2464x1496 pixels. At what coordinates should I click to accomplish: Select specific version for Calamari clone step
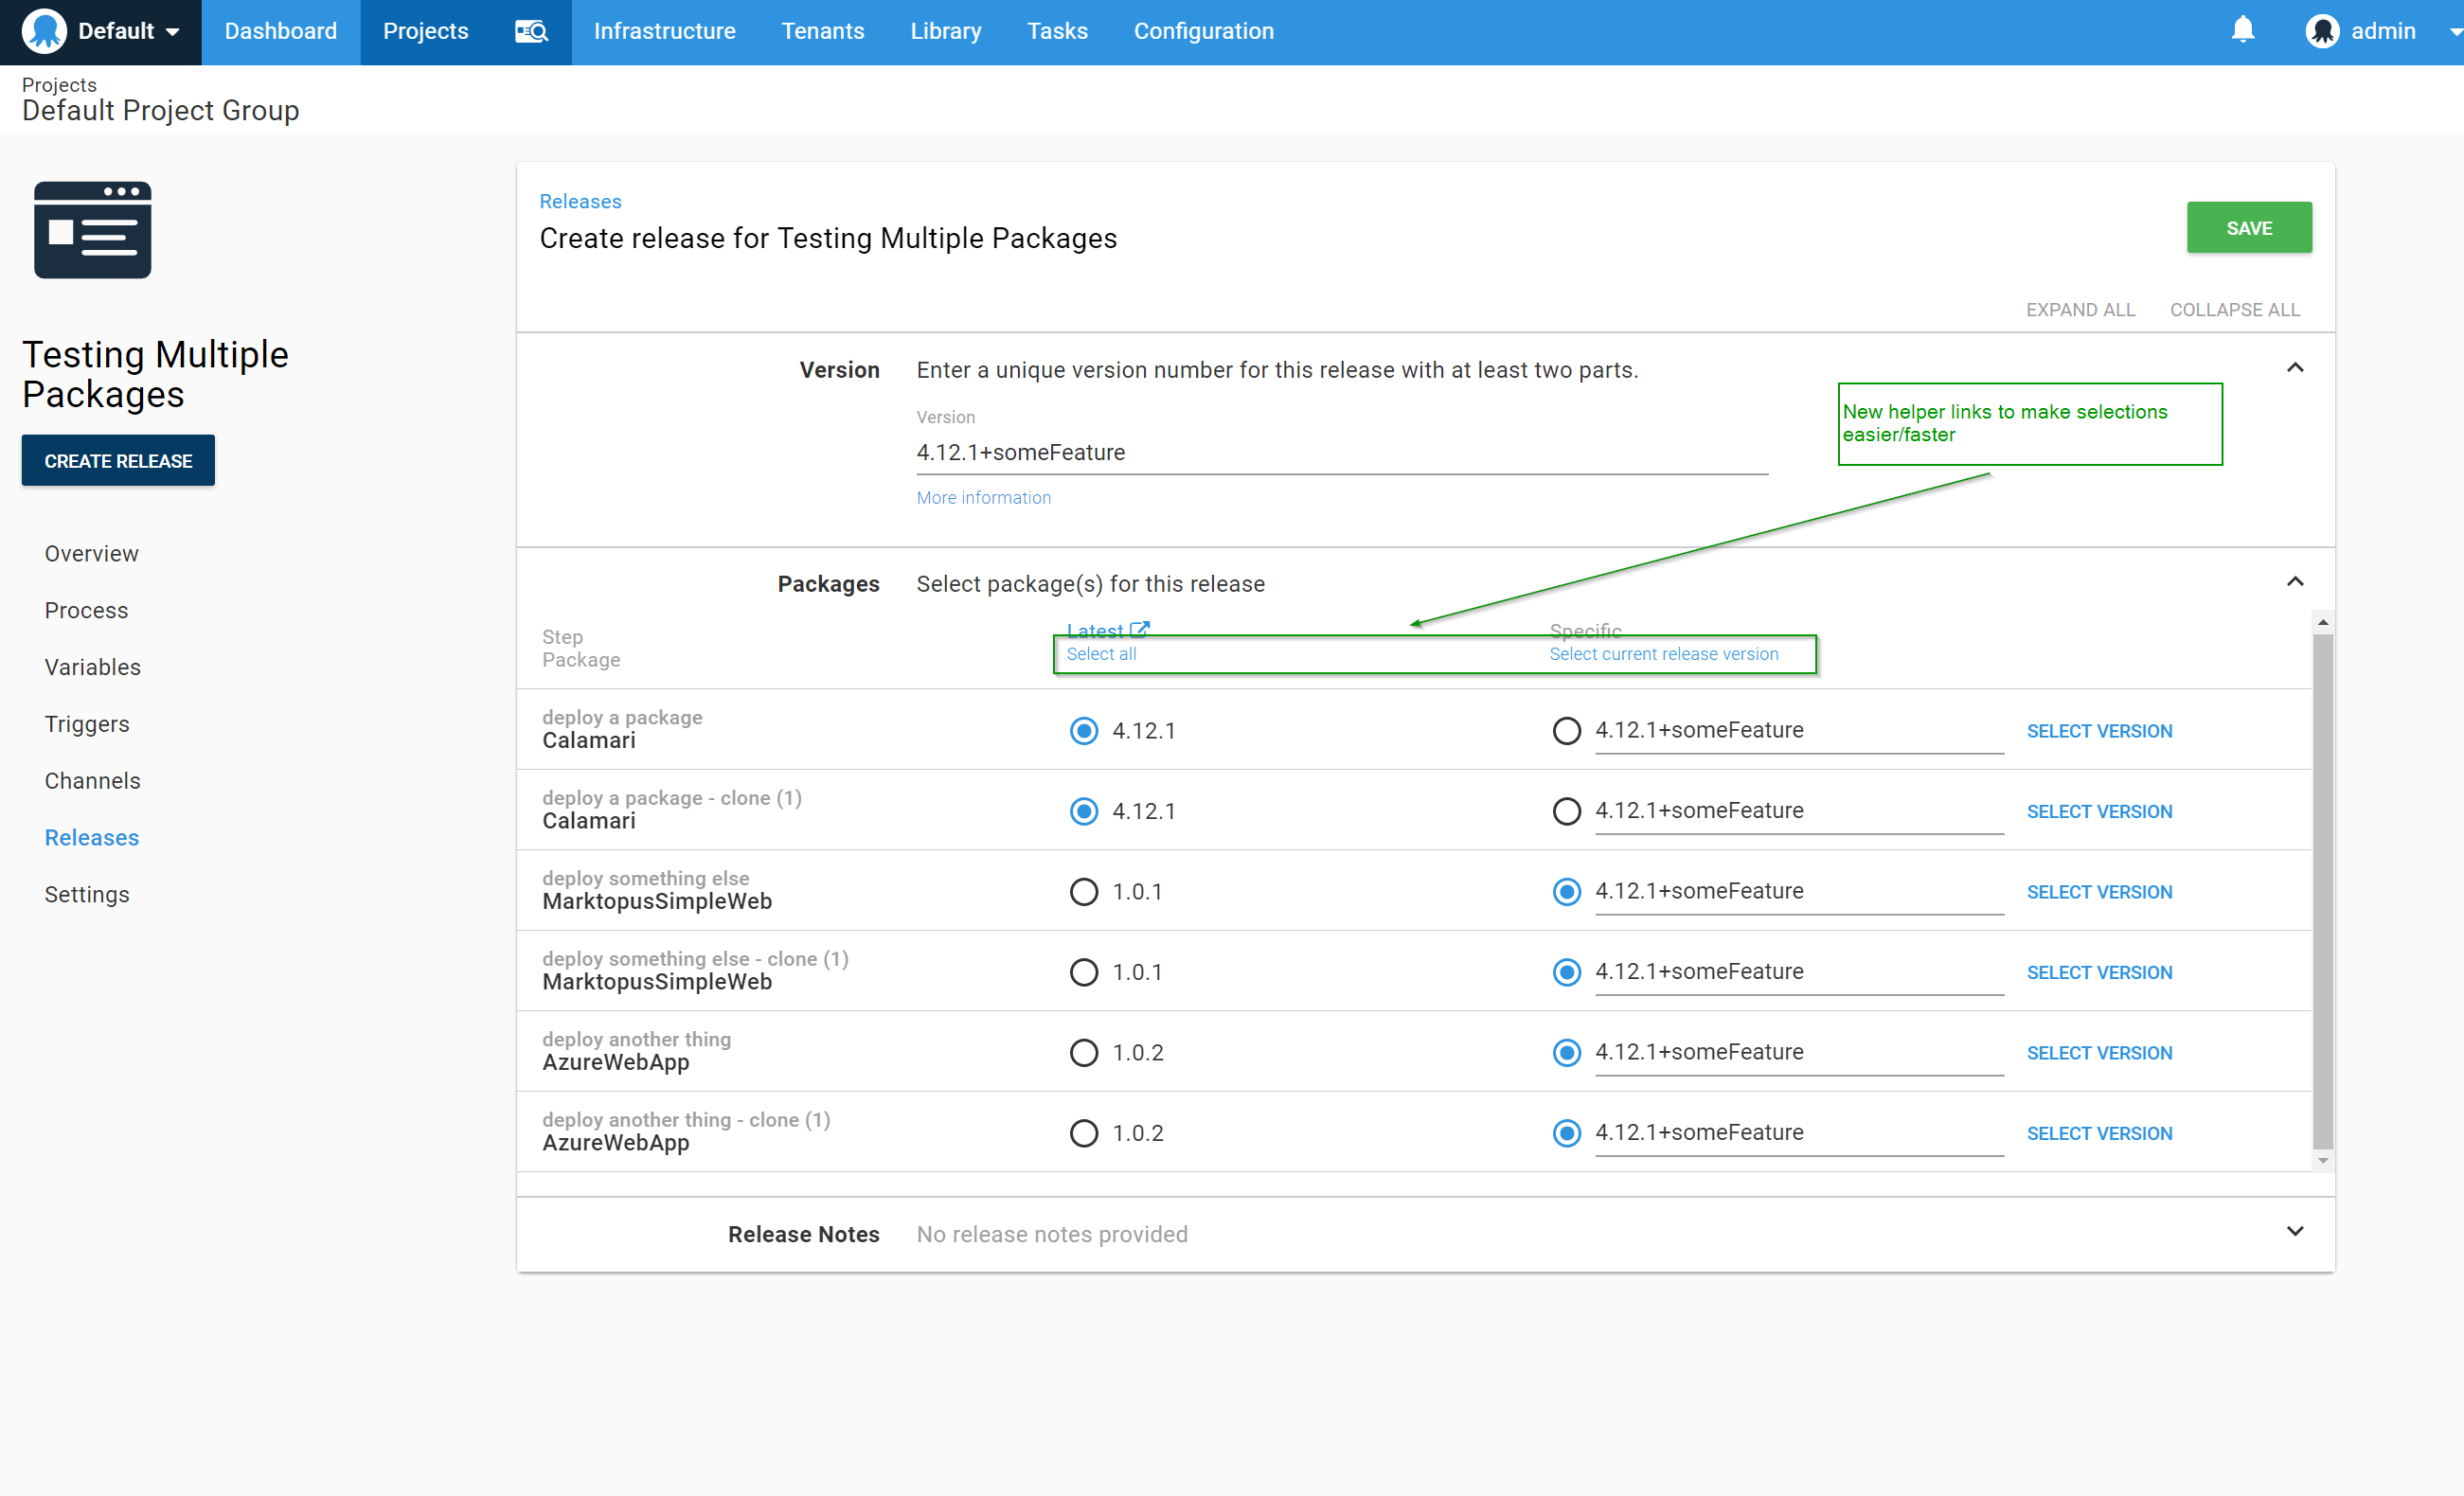(x=1566, y=811)
